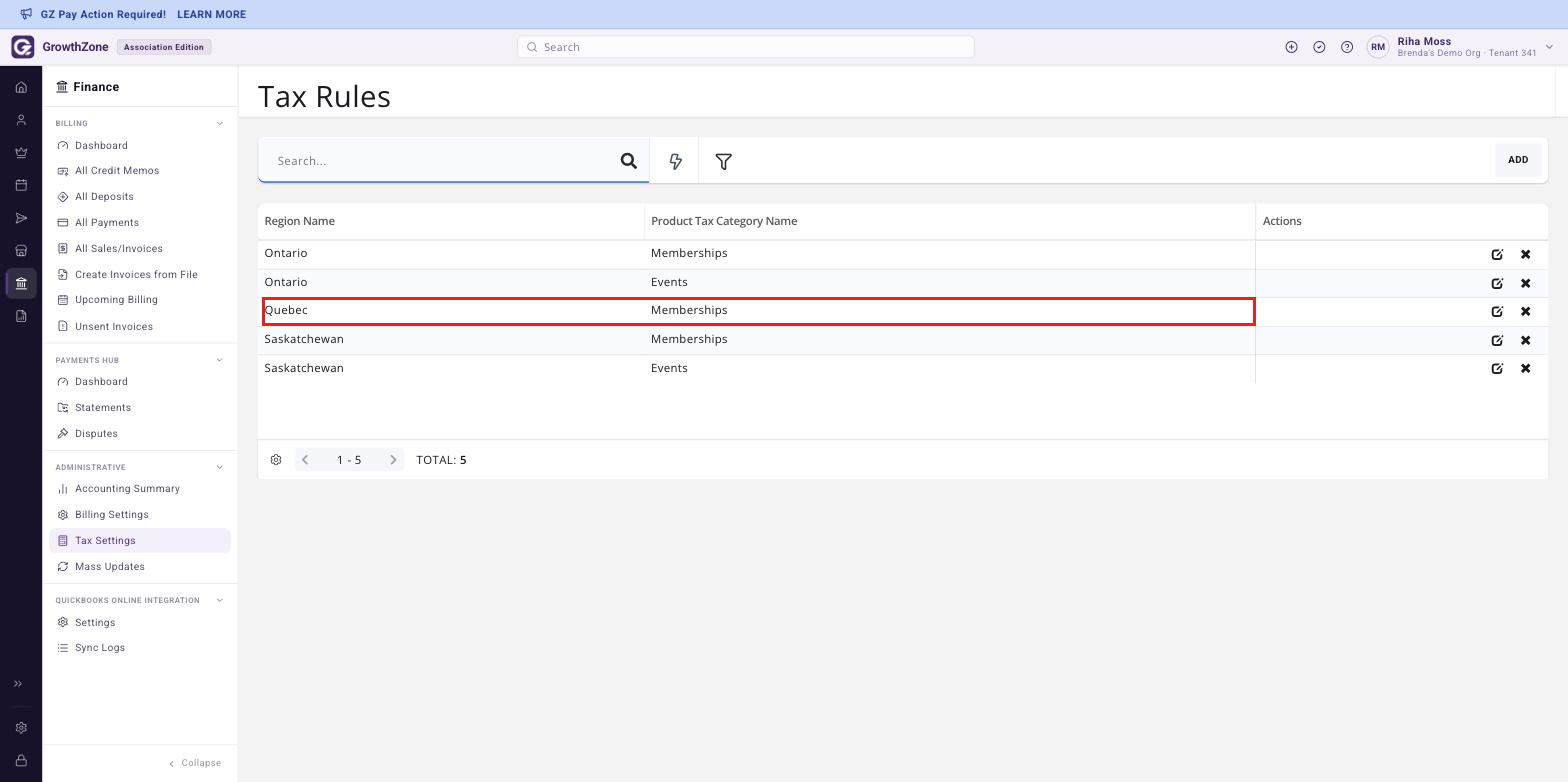The image size is (1568, 782).
Task: Collapse the Payments Hub section
Action: tap(220, 360)
